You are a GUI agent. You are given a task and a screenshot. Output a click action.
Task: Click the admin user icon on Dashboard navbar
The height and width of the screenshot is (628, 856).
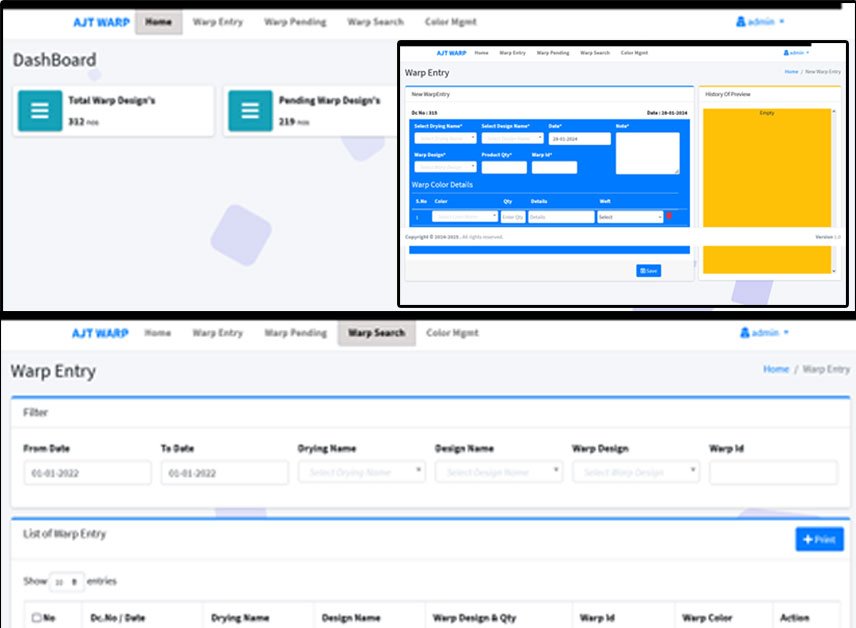(741, 21)
